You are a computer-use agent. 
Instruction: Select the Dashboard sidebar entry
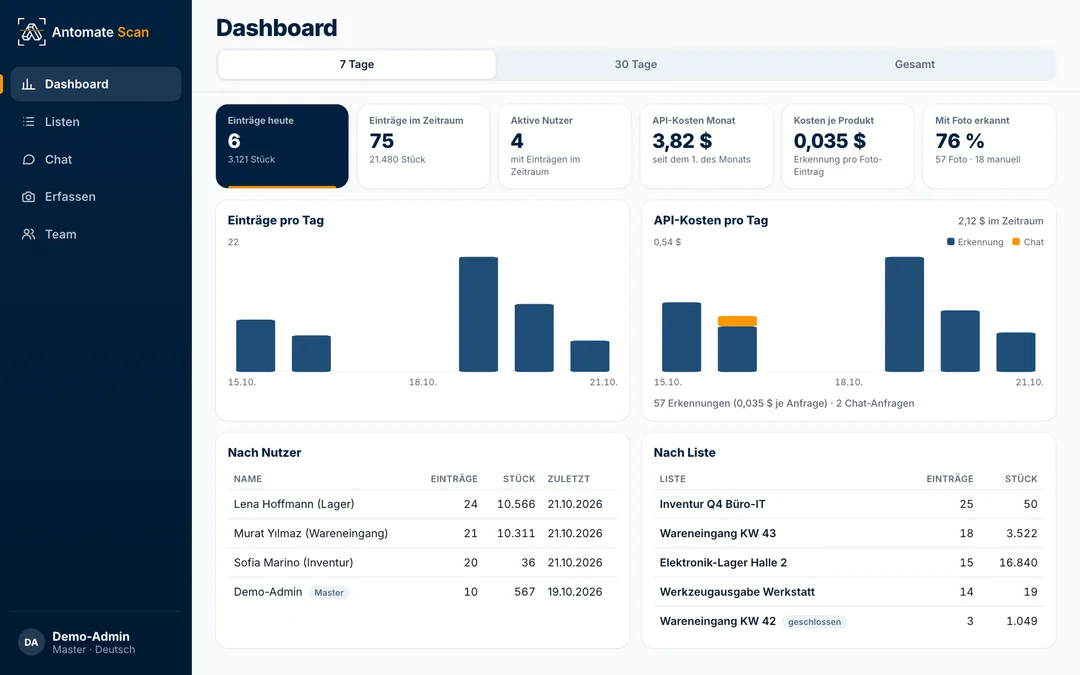pos(96,84)
